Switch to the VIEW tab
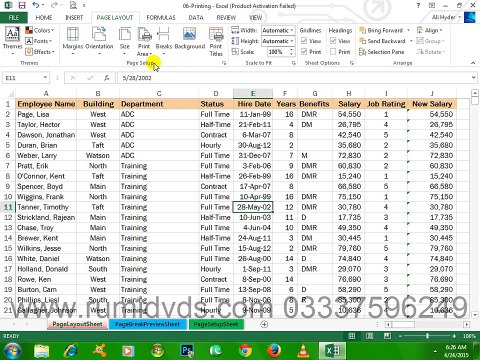 [x=256, y=18]
